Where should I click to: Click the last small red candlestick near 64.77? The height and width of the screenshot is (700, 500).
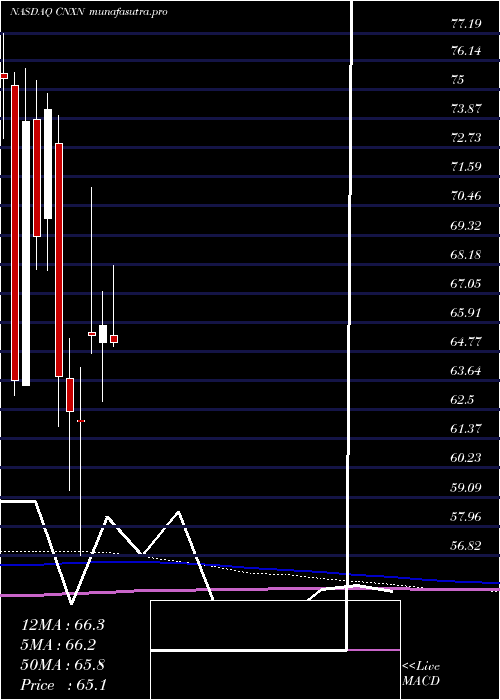[114, 339]
